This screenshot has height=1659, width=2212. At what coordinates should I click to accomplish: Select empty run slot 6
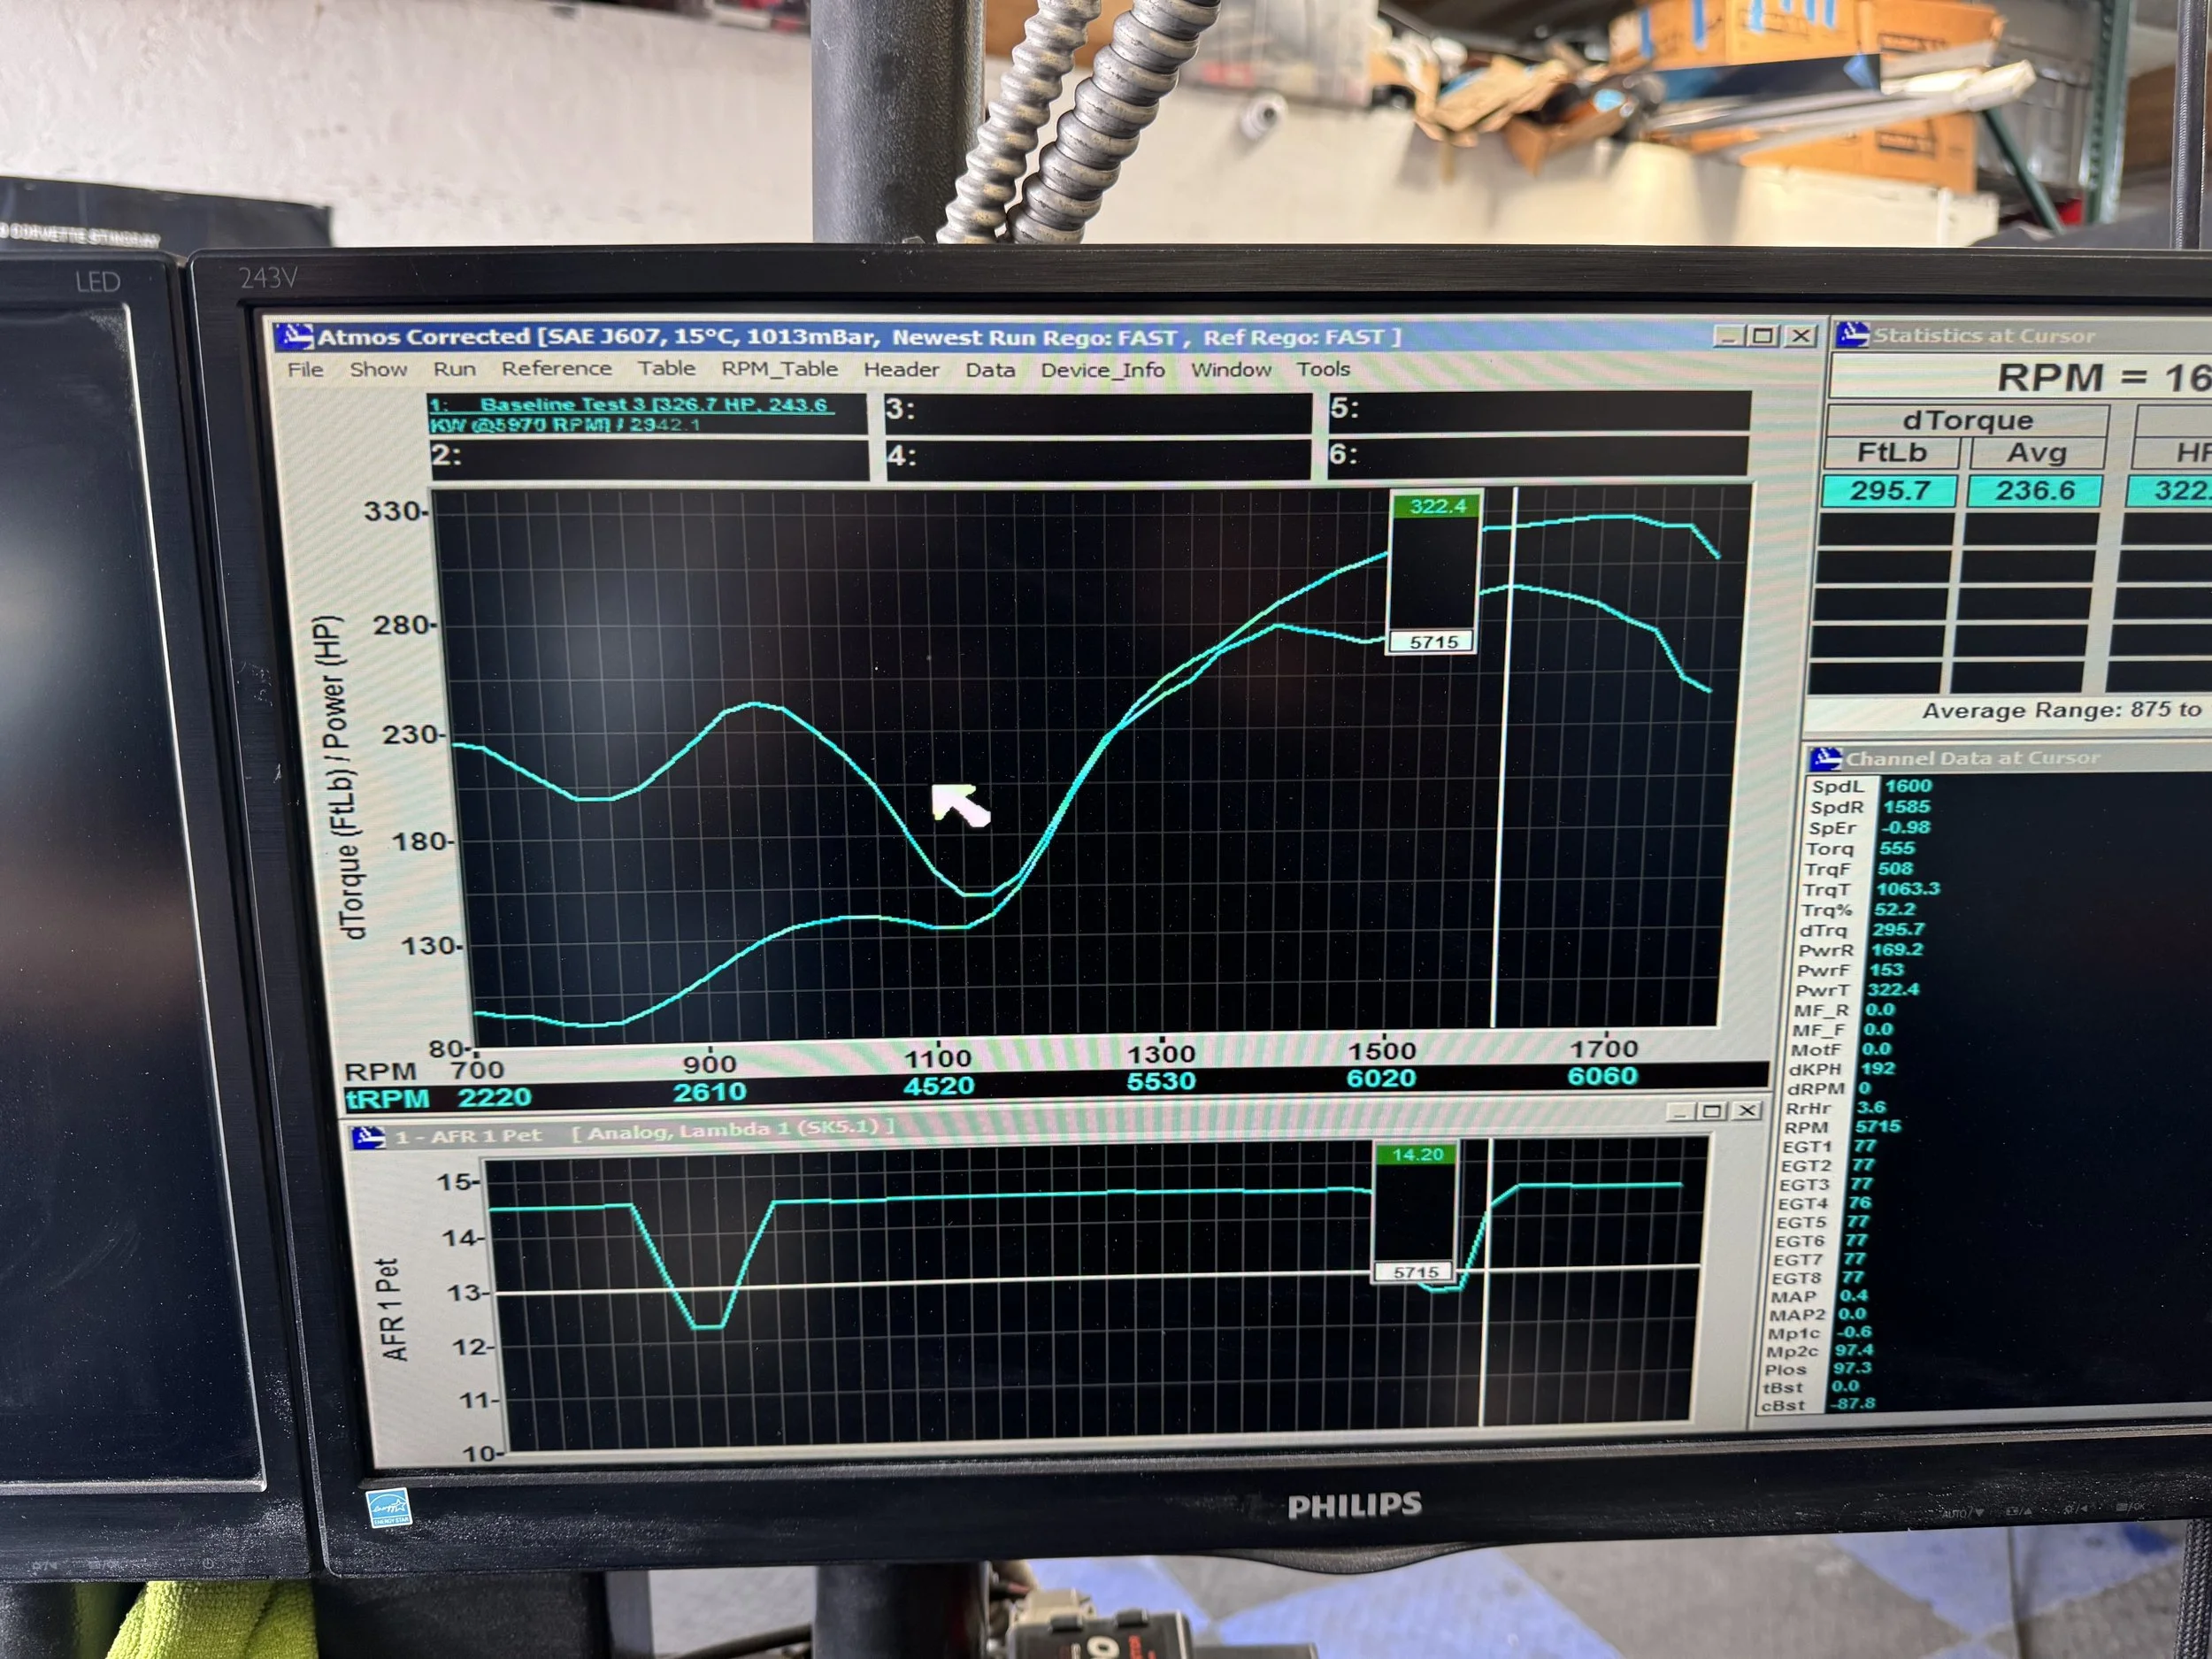(1537, 456)
